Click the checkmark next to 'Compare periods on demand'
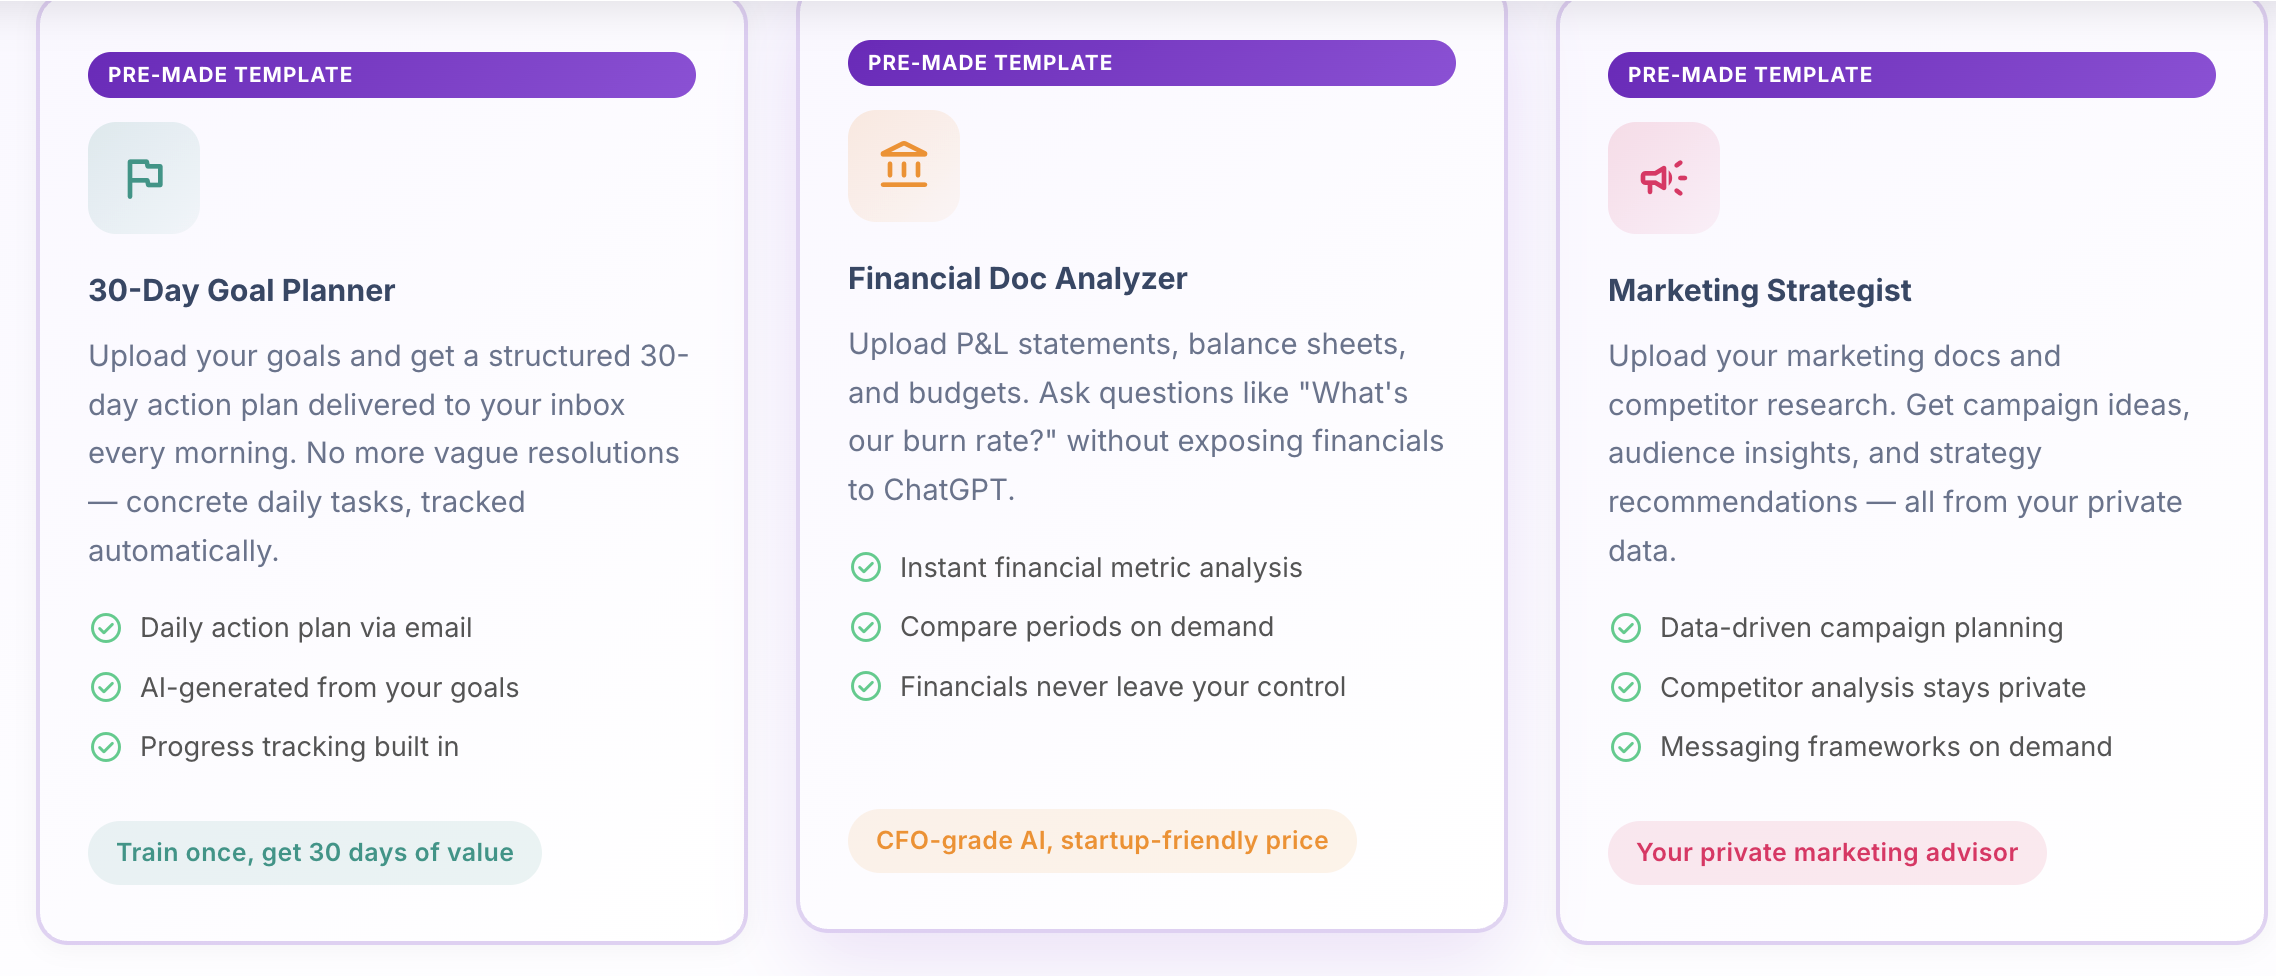Viewport: 2276px width, 976px height. pos(865,626)
